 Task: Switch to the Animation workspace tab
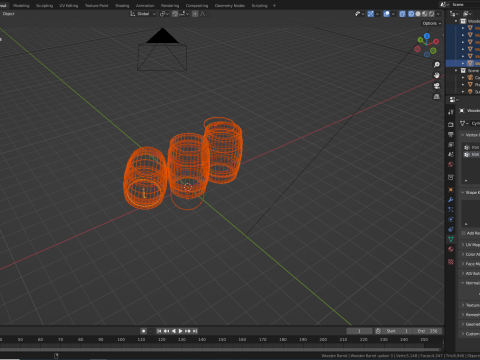point(145,5)
